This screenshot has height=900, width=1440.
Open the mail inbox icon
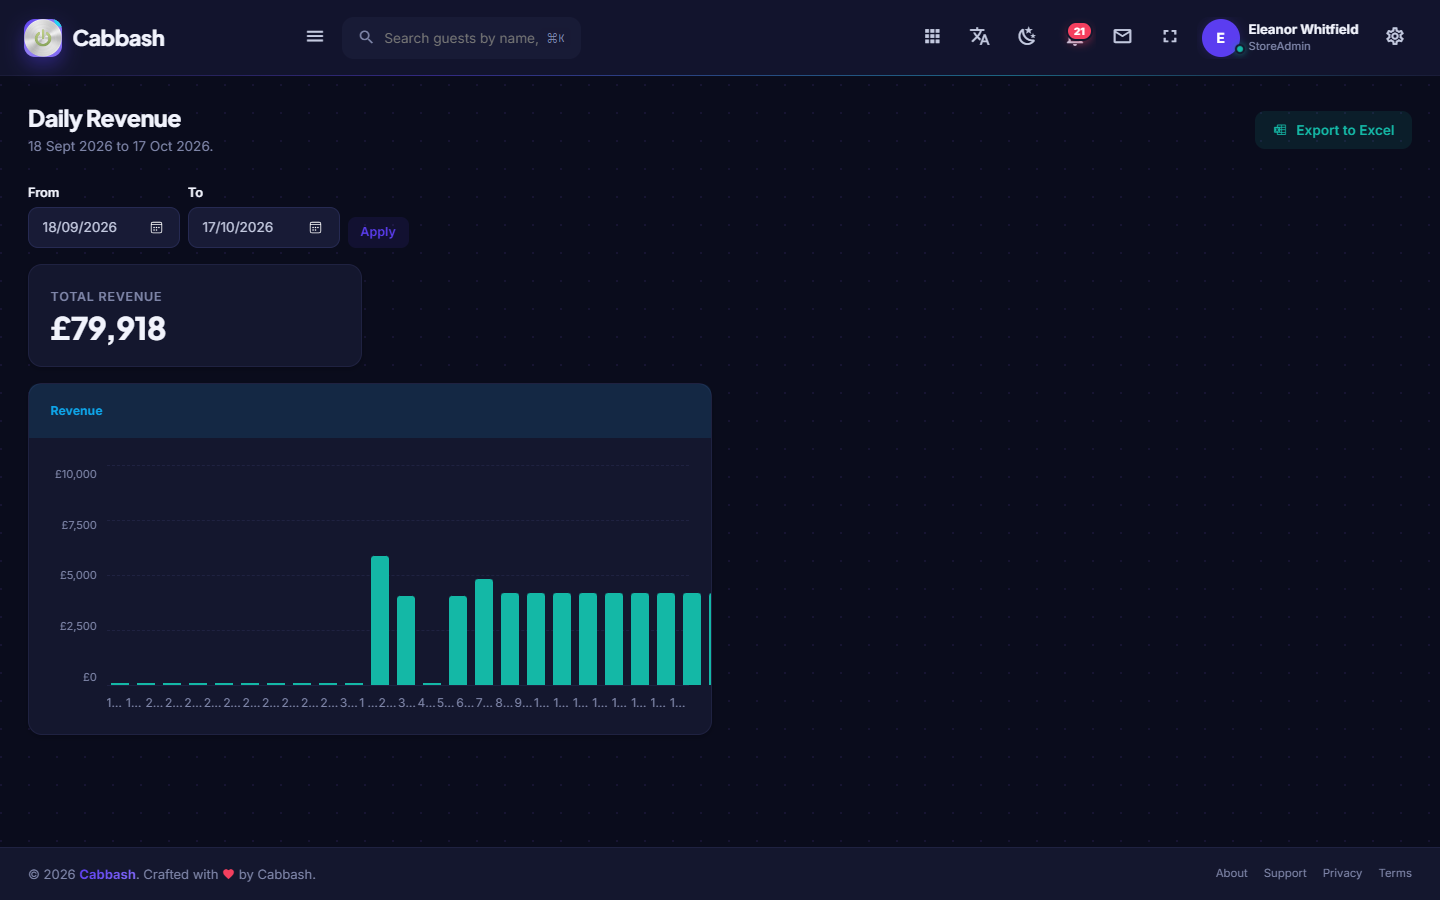click(1123, 37)
